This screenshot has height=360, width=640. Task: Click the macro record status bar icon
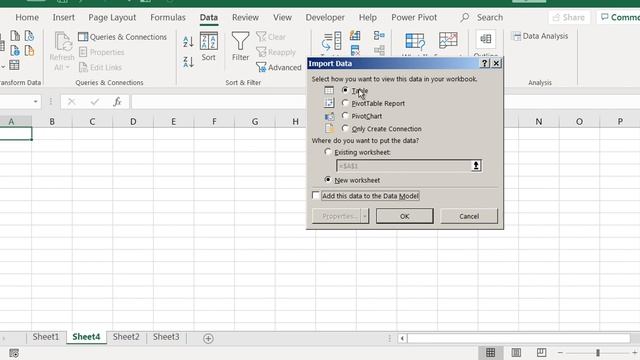(14, 353)
